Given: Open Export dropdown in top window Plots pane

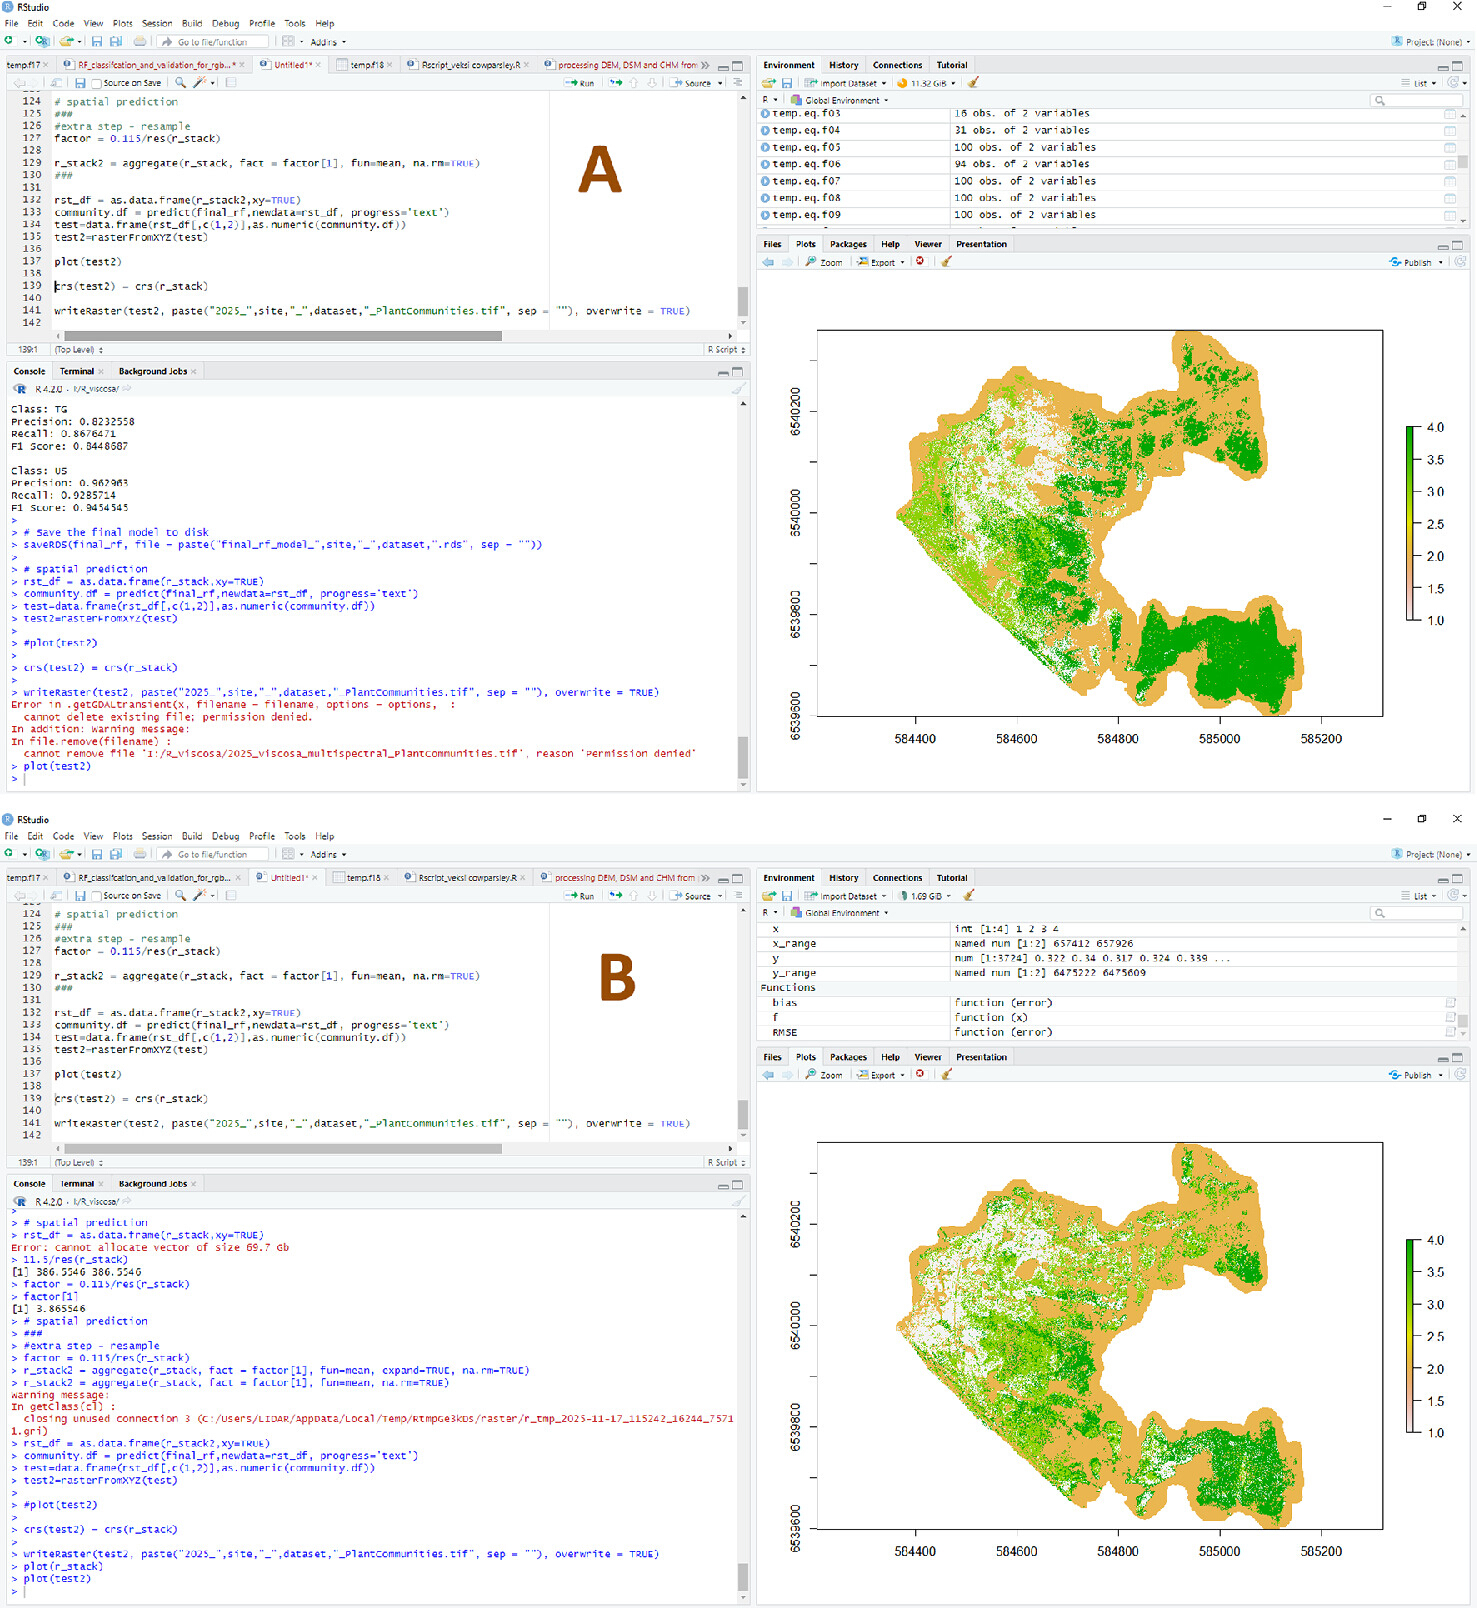Looking at the screenshot, I should click(x=881, y=262).
